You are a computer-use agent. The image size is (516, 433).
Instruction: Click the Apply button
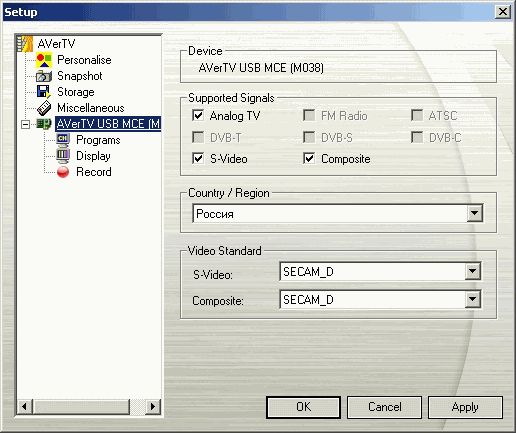pos(465,407)
